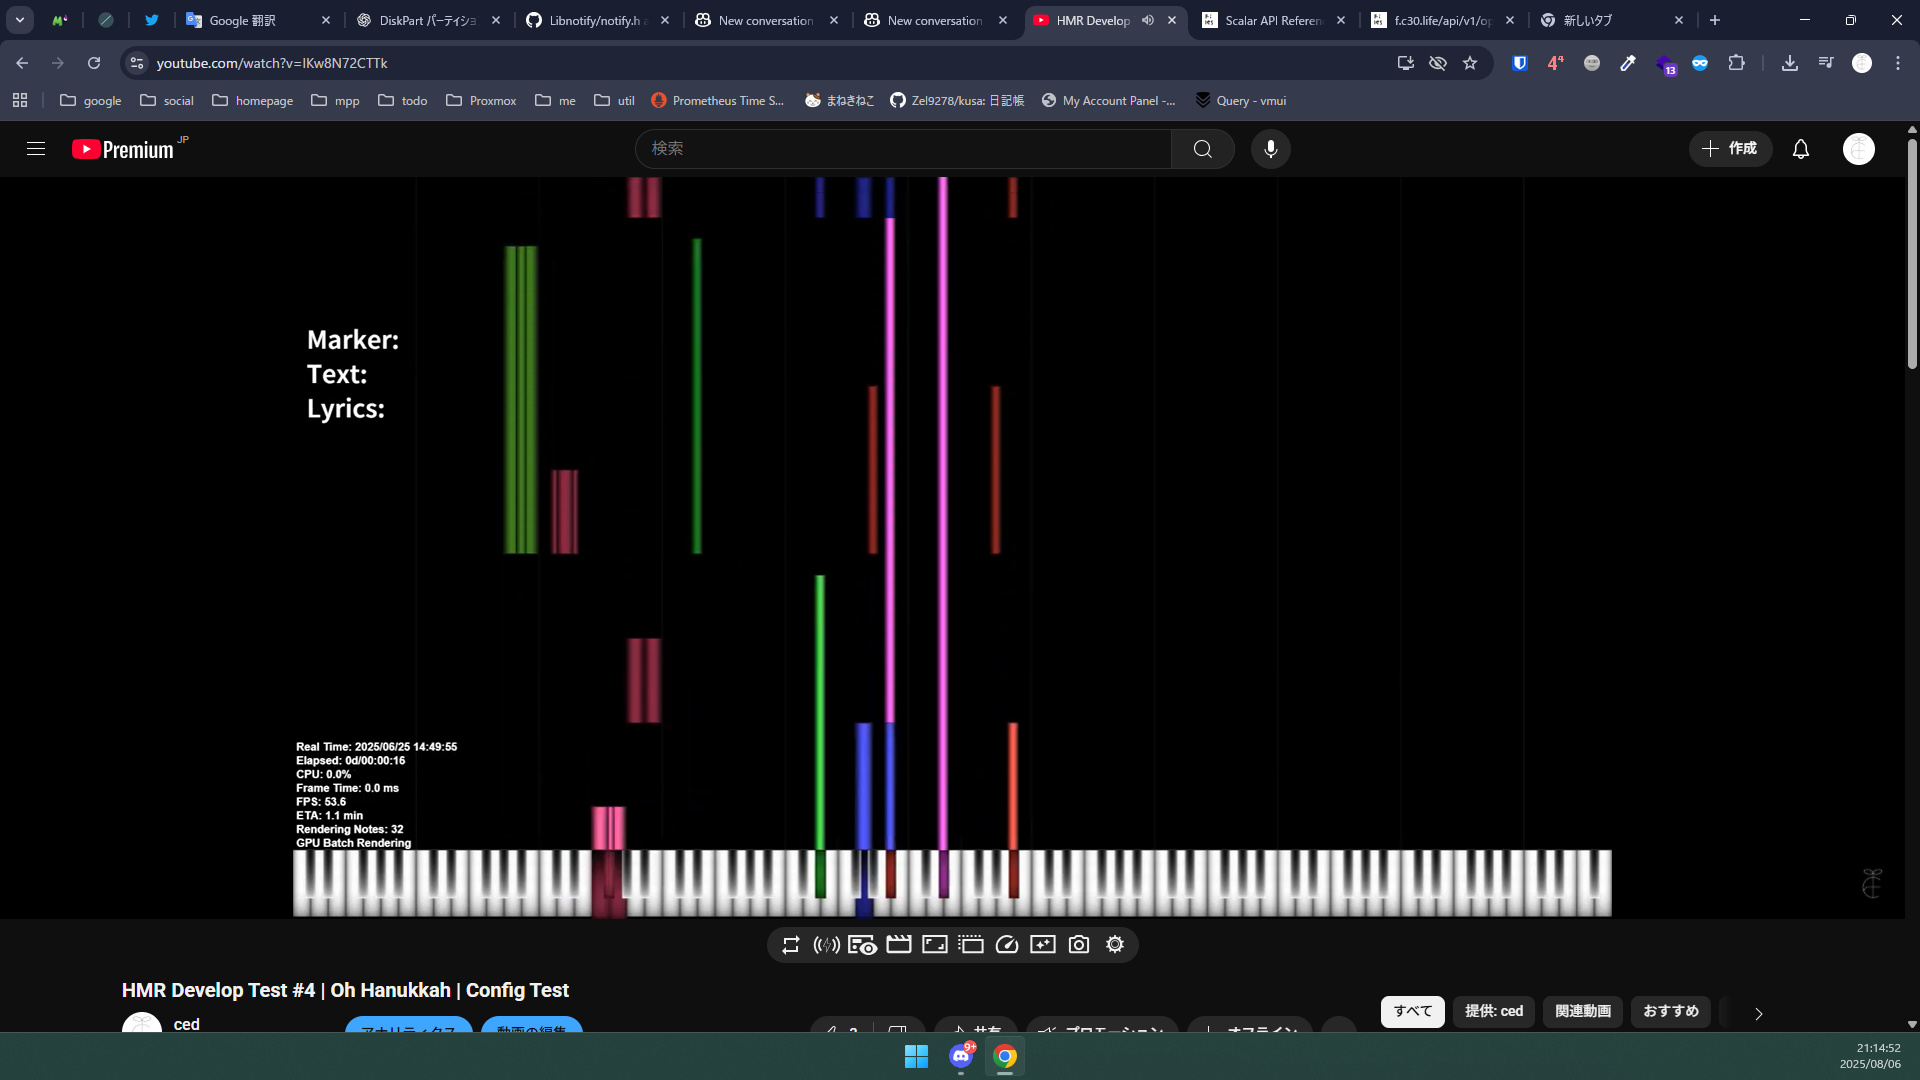Click the volume boost icon
Screen dimensions: 1920x1080
click(826, 945)
